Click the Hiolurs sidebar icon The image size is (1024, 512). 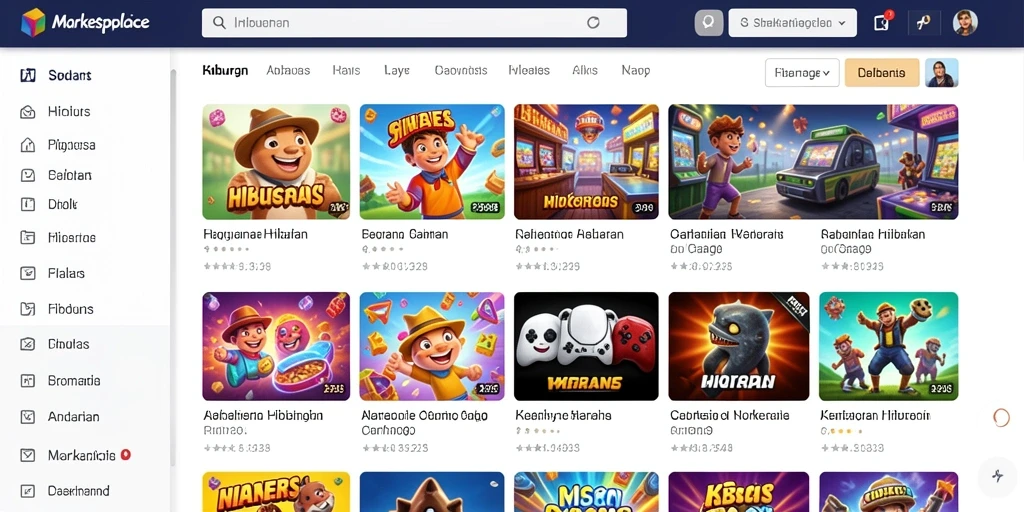28,112
